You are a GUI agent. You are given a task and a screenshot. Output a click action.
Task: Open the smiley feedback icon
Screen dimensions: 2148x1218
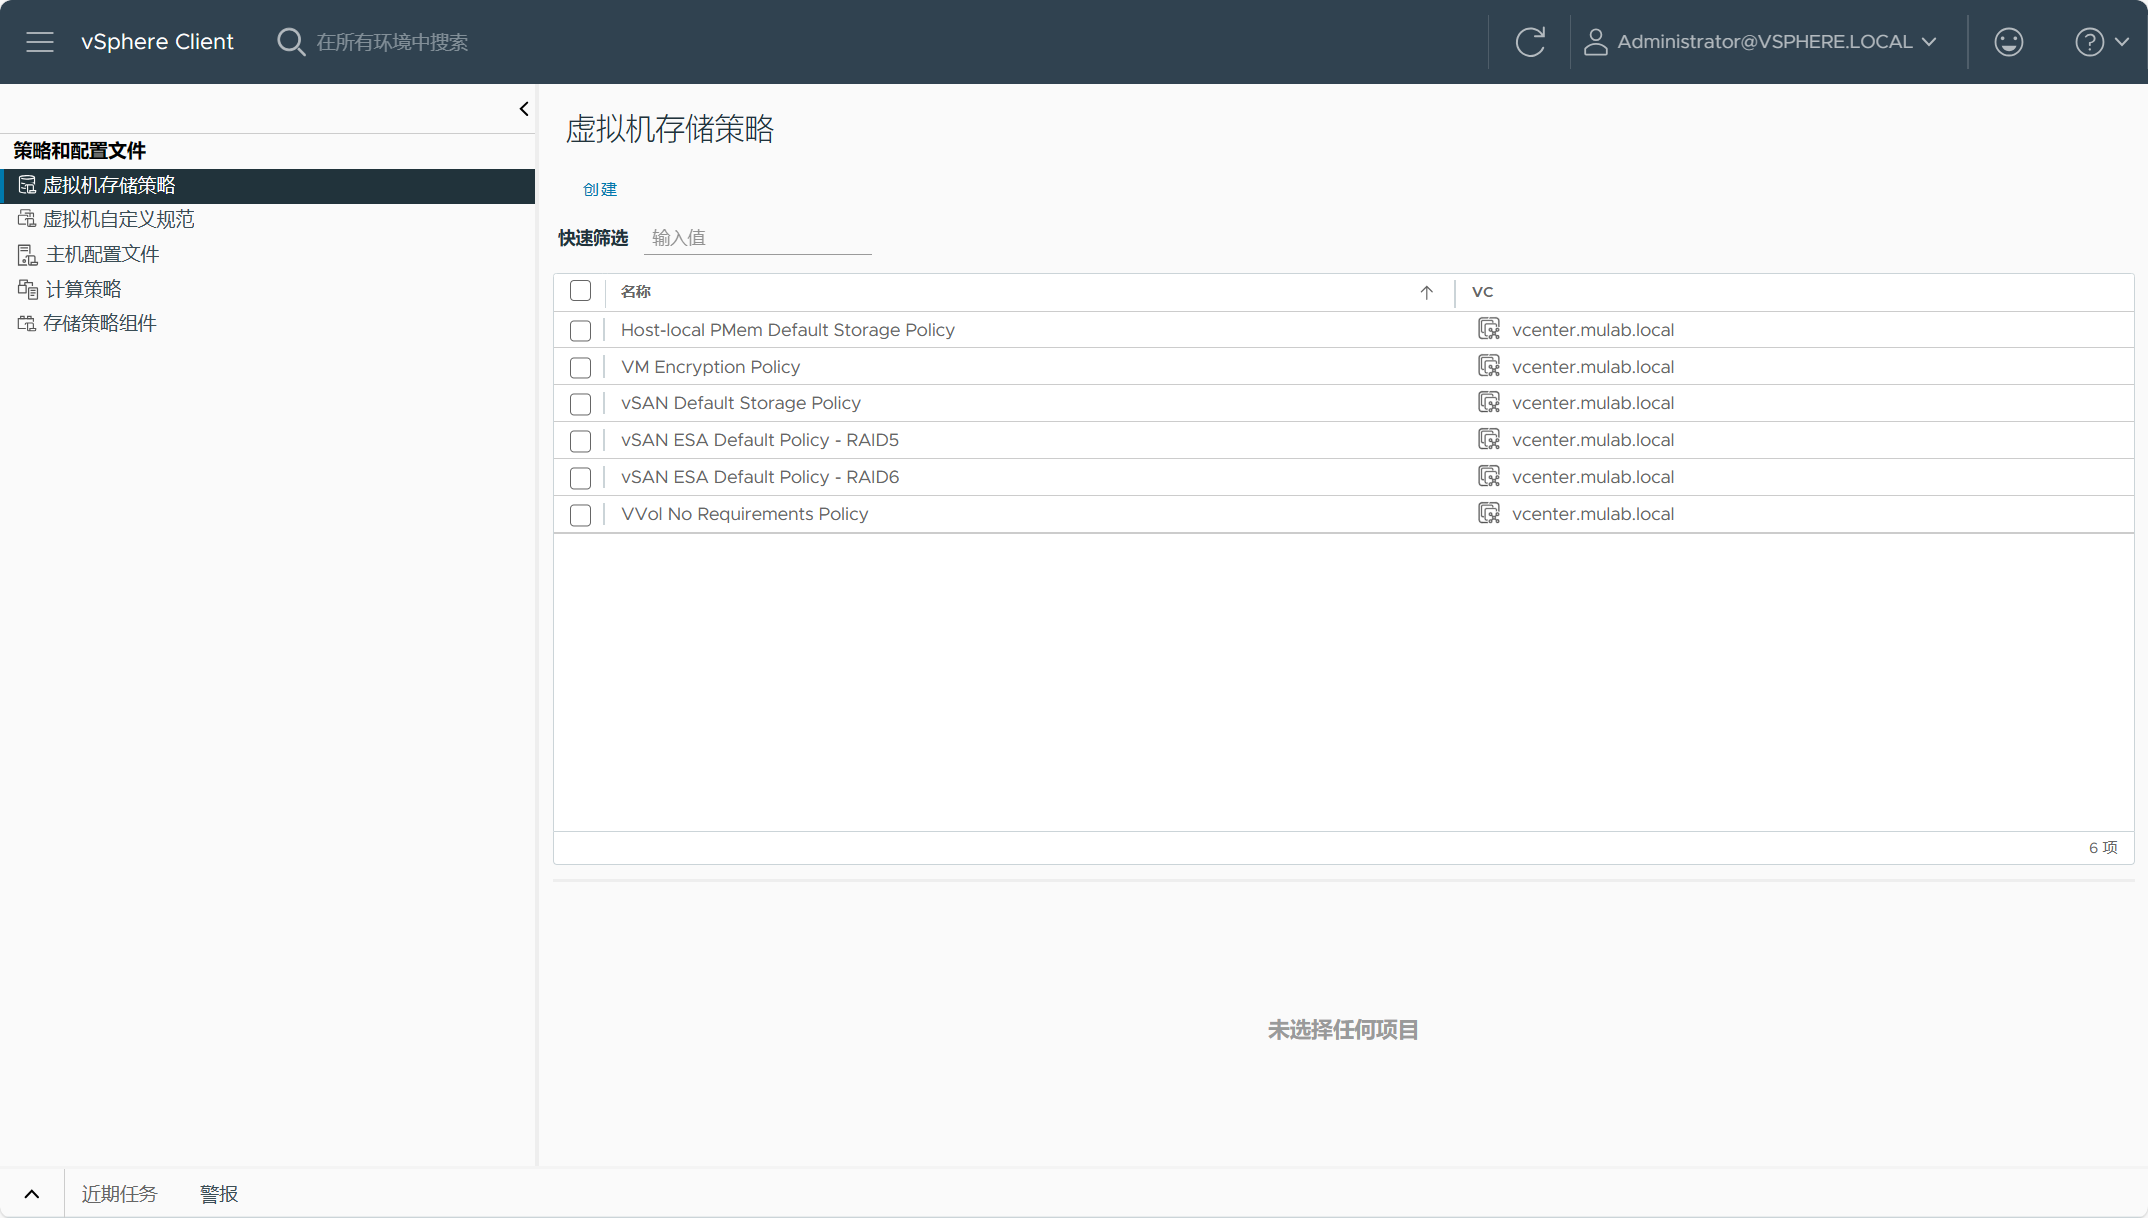point(2008,42)
